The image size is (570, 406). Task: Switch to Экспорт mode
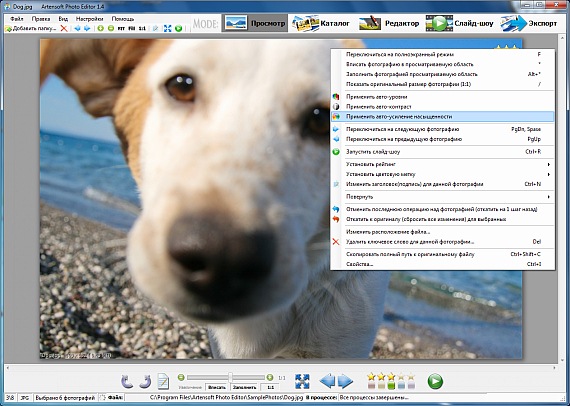(x=529, y=23)
